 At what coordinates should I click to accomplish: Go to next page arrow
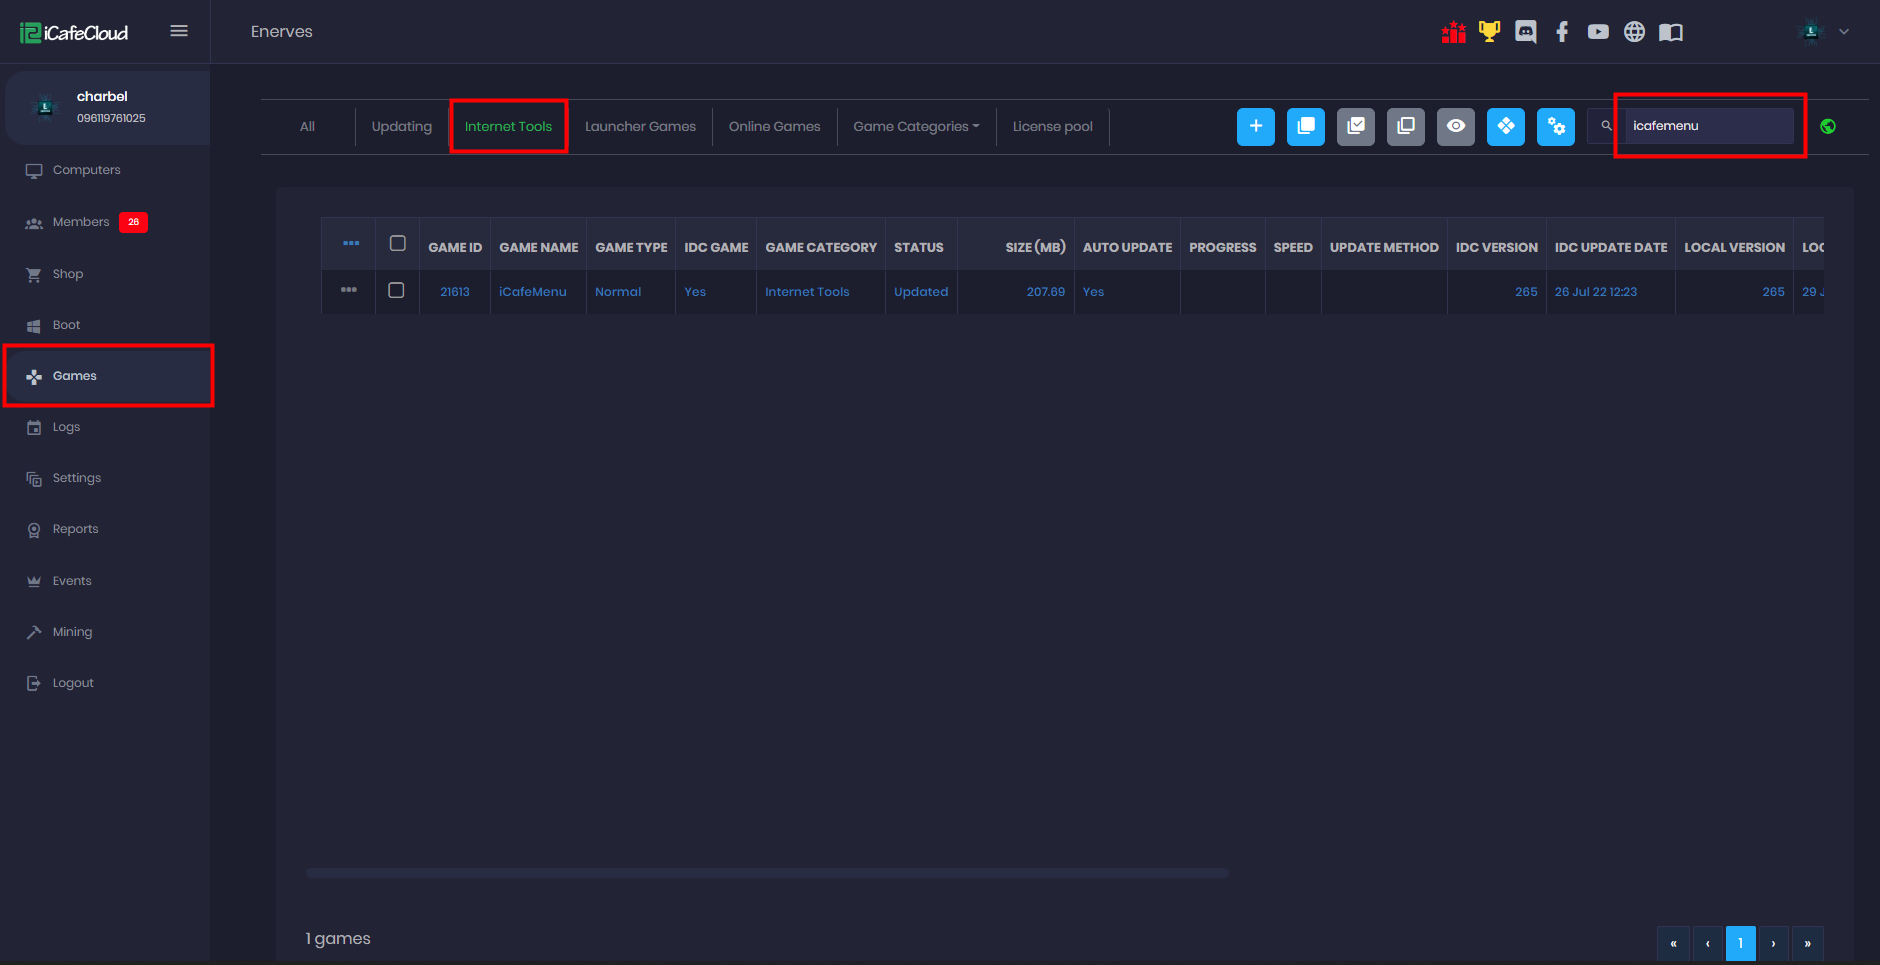1773,943
